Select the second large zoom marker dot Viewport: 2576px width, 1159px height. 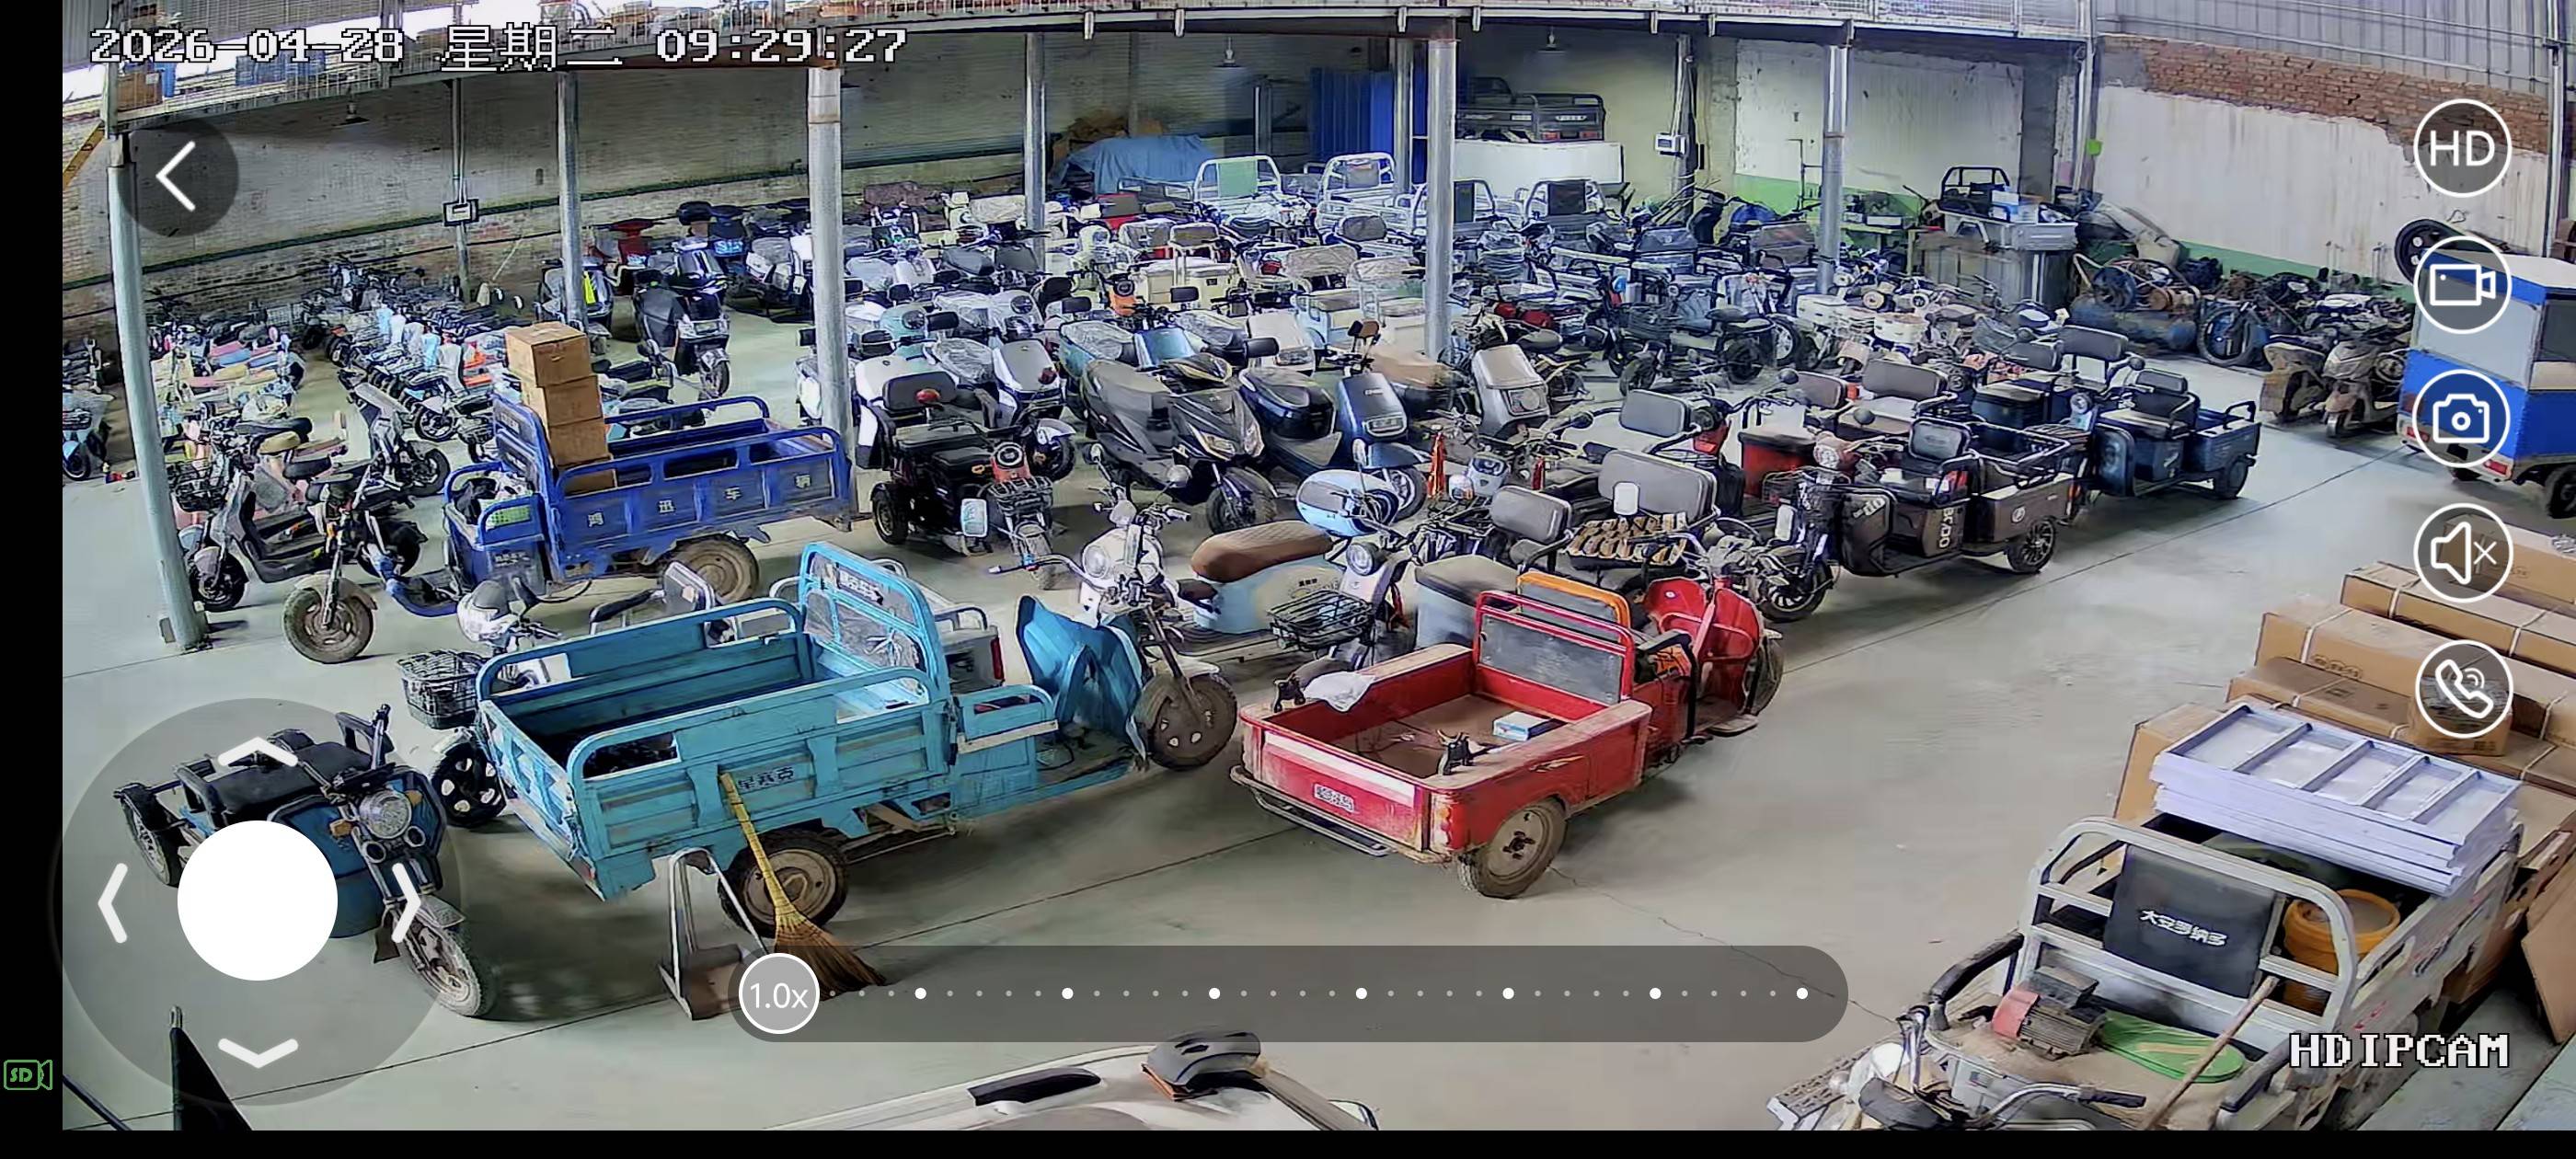pos(1067,993)
